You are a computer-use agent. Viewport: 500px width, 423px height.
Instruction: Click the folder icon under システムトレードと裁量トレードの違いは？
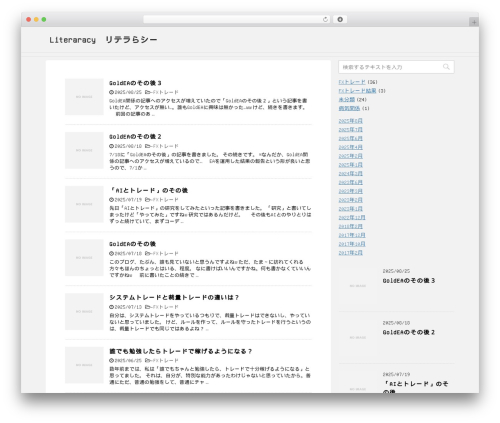[147, 307]
